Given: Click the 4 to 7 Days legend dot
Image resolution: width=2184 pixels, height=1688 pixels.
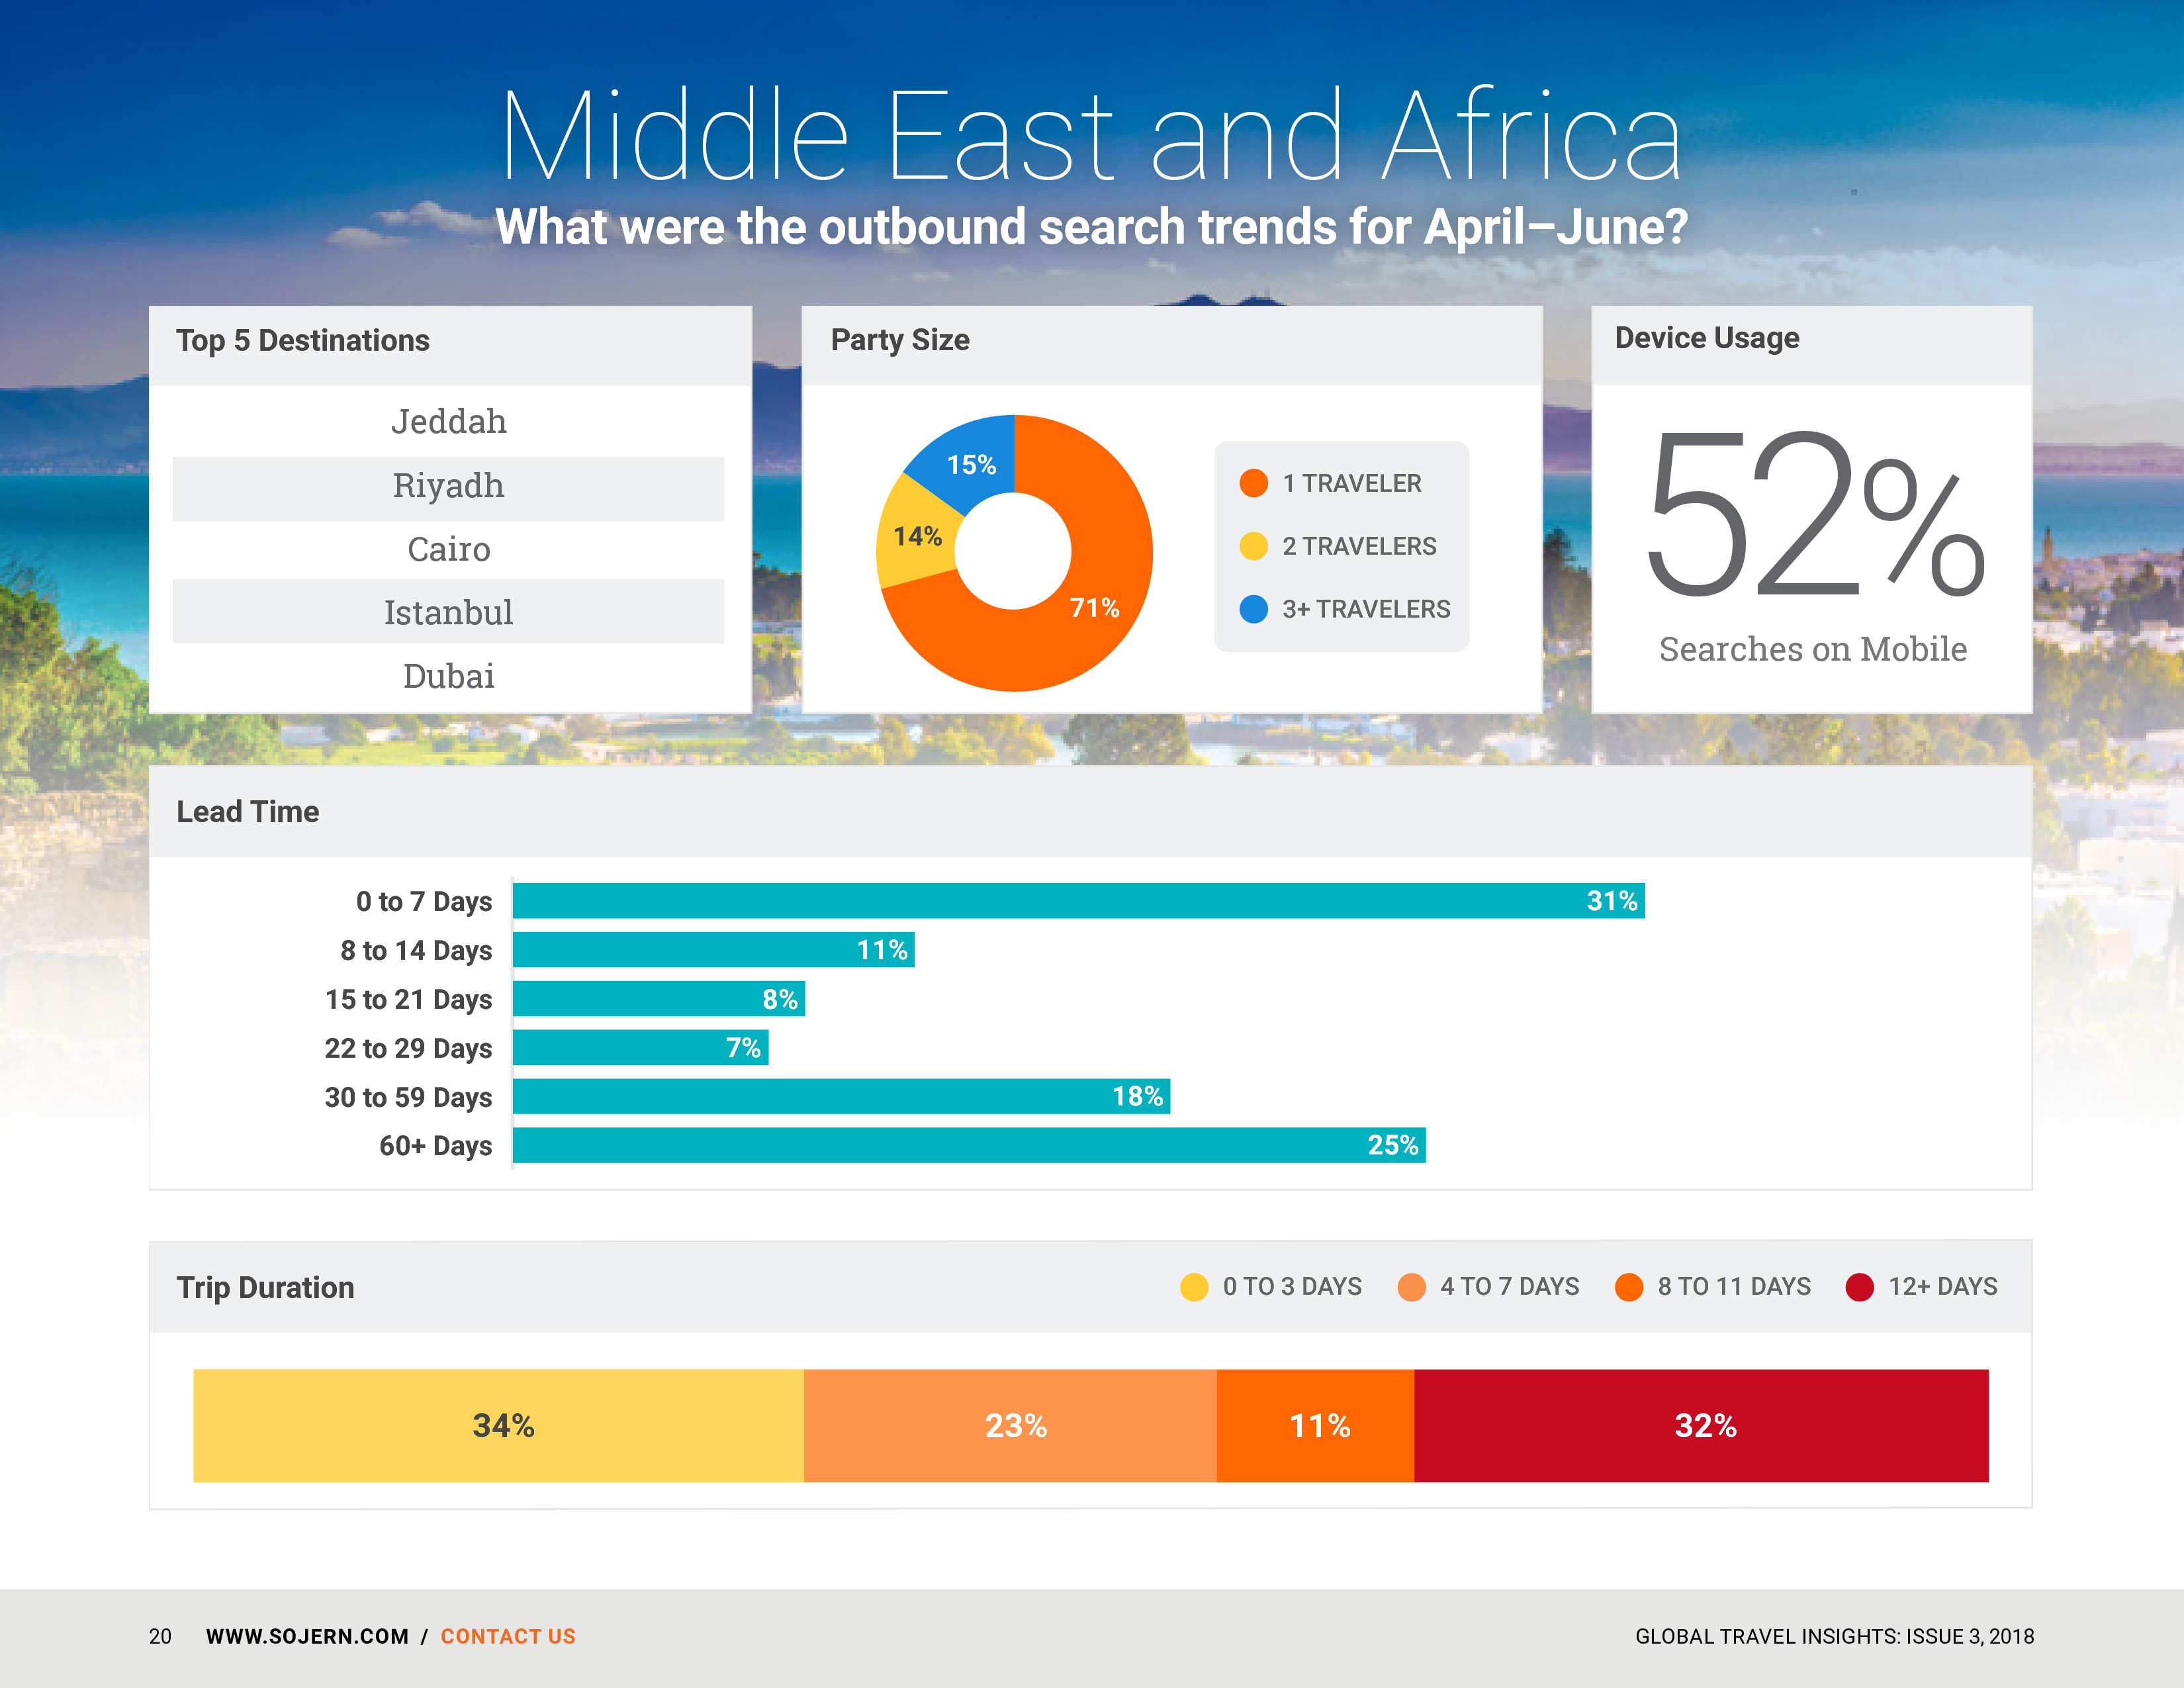Looking at the screenshot, I should click(1411, 1287).
